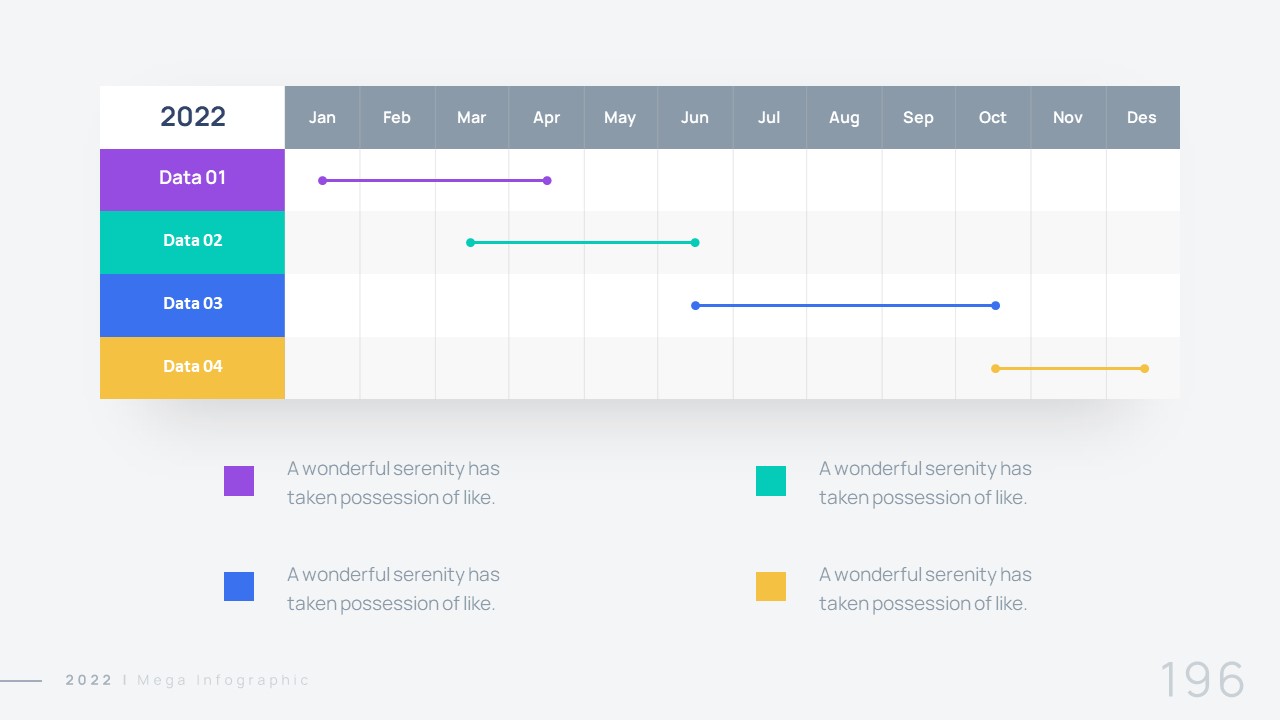Click the purple legend square

point(239,481)
